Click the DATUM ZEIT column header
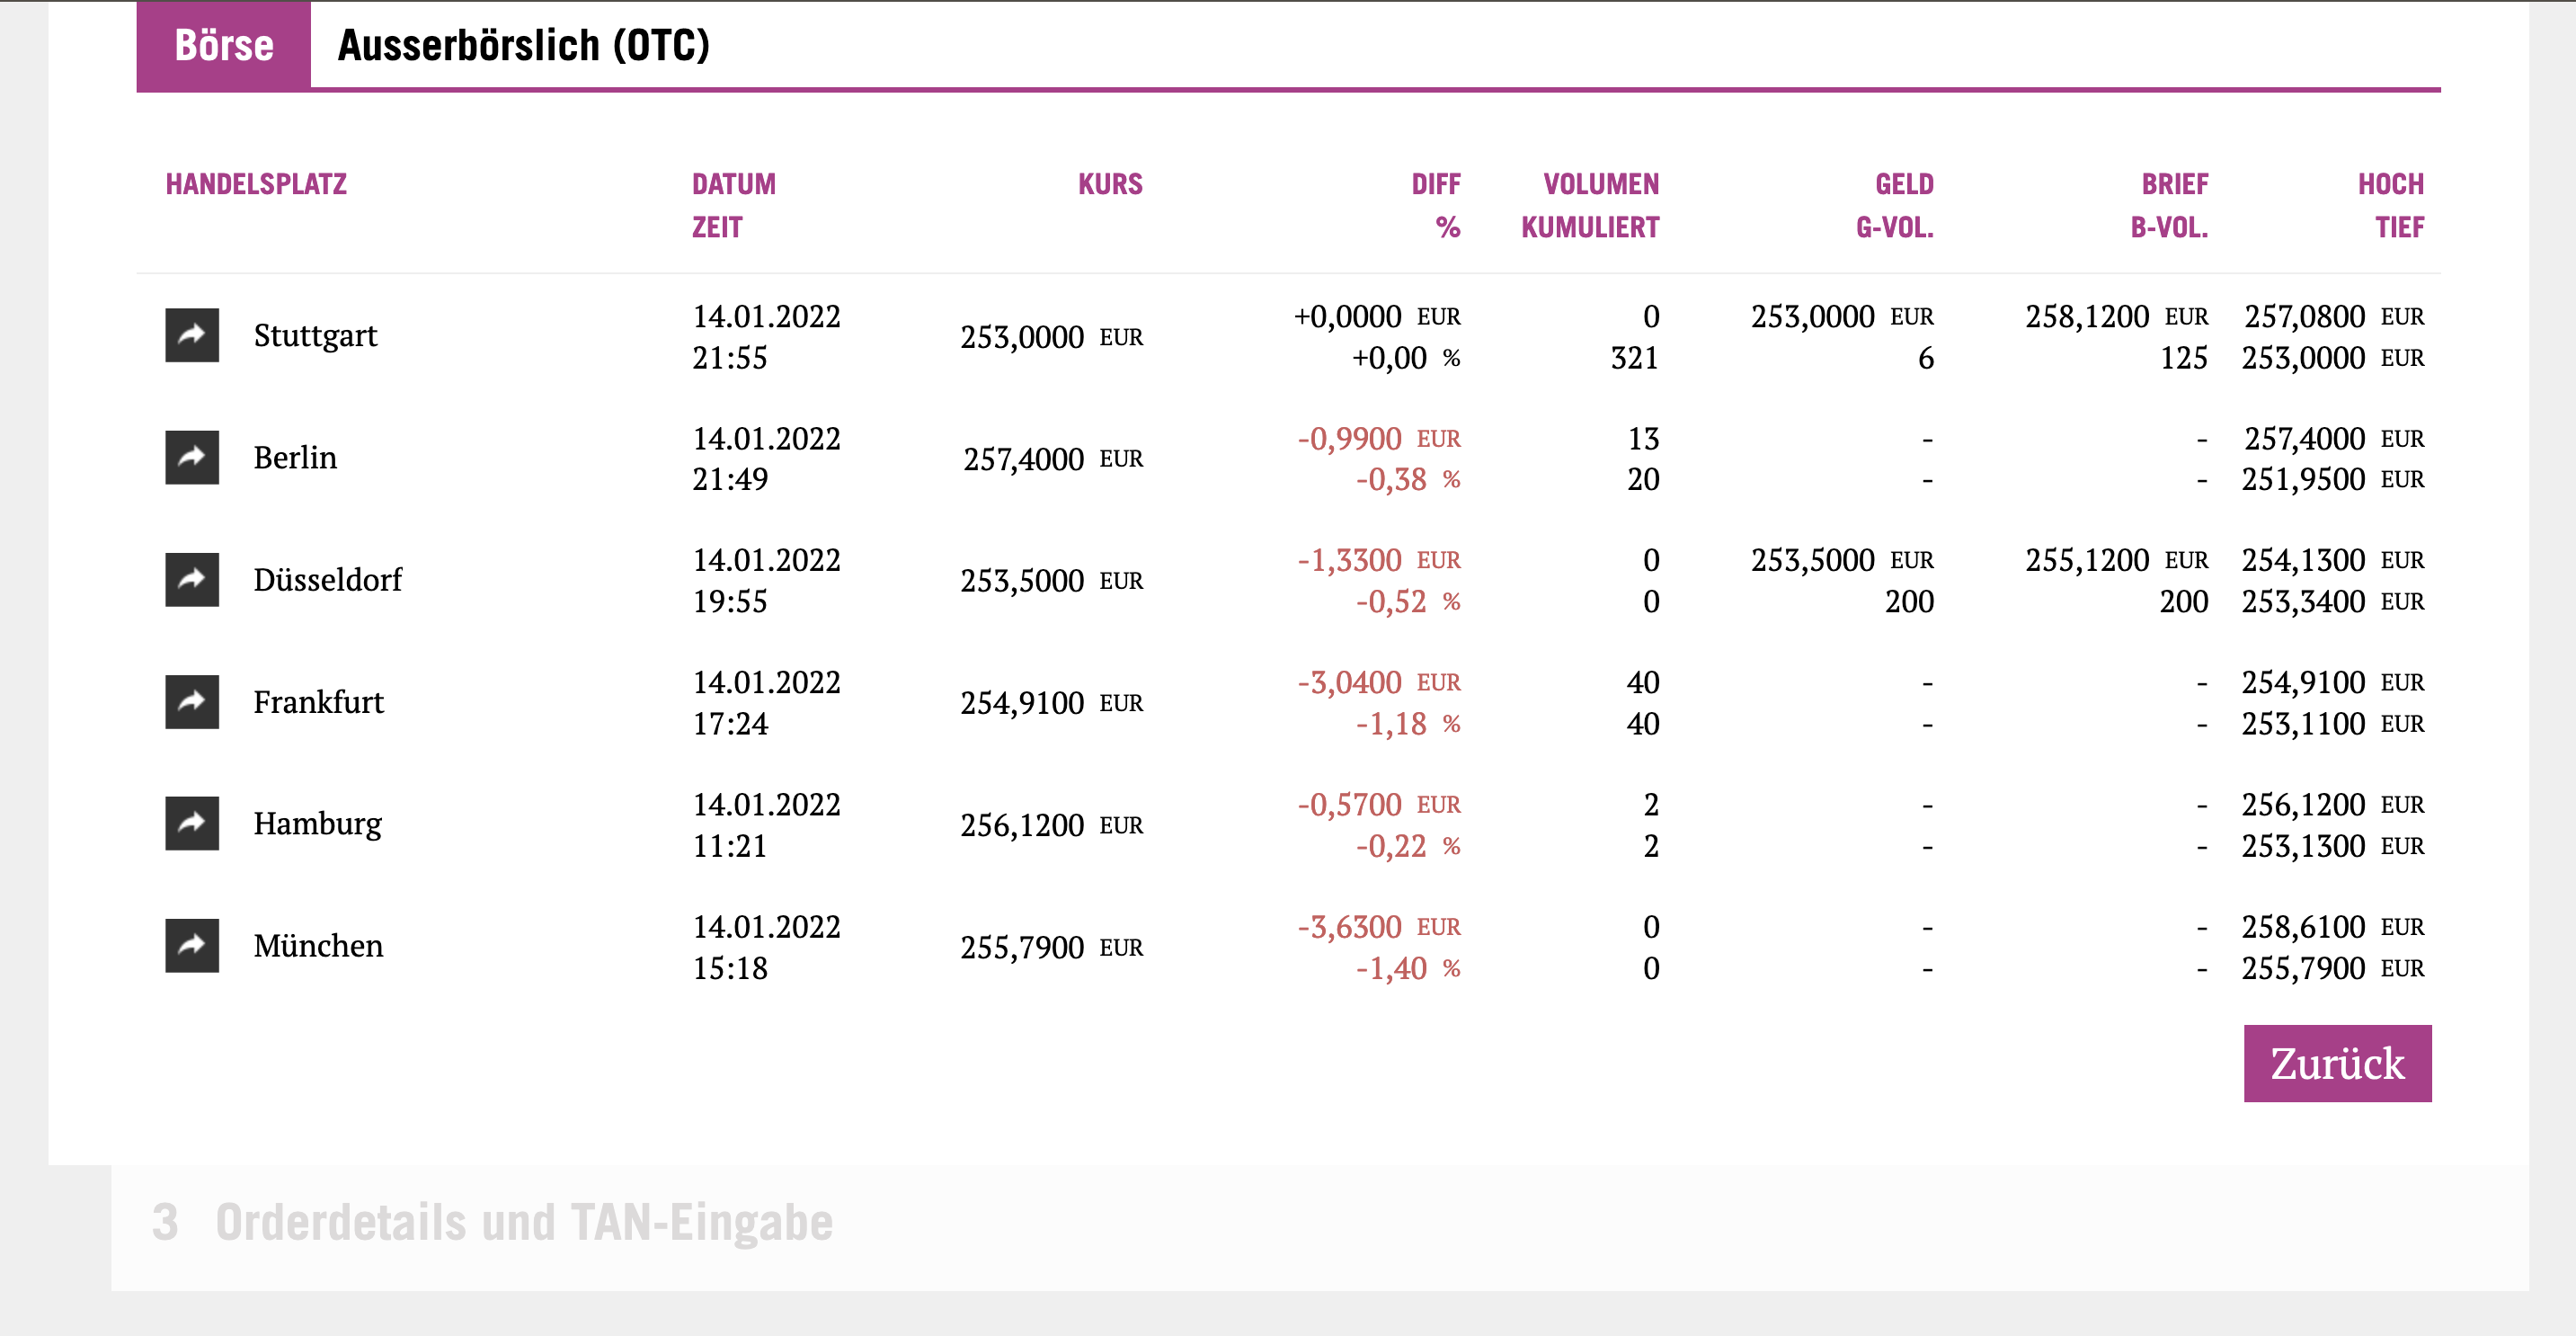The height and width of the screenshot is (1336, 2576). pos(733,205)
